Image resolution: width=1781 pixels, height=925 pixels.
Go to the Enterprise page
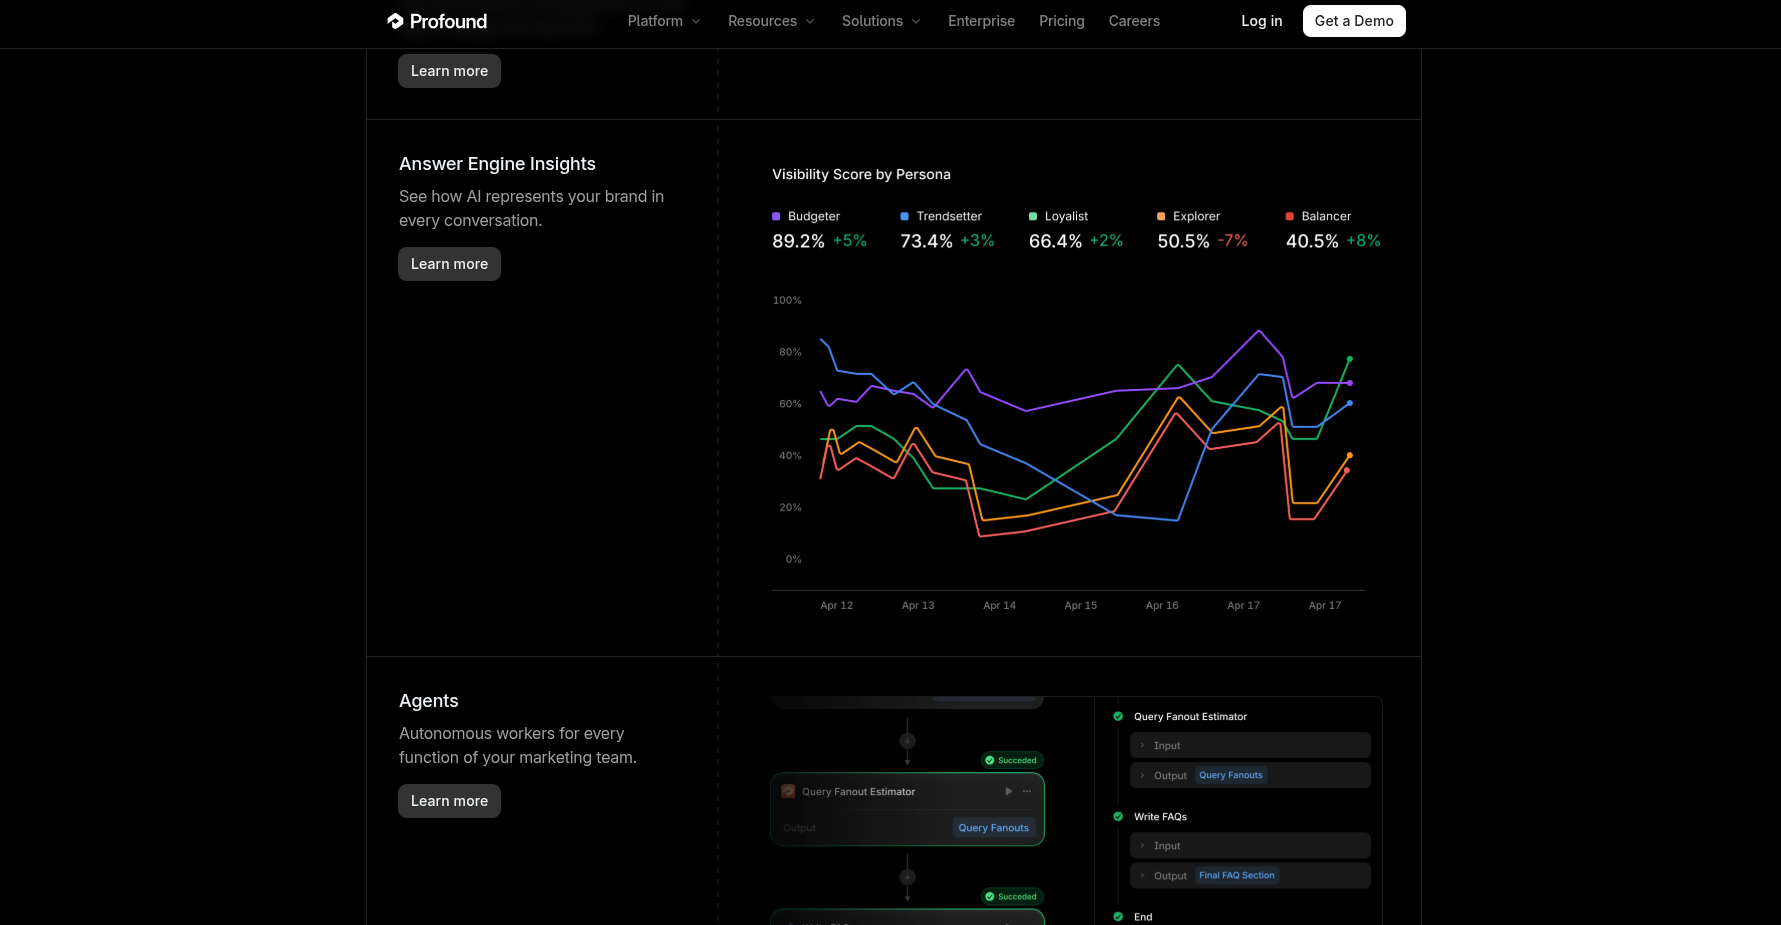(981, 21)
